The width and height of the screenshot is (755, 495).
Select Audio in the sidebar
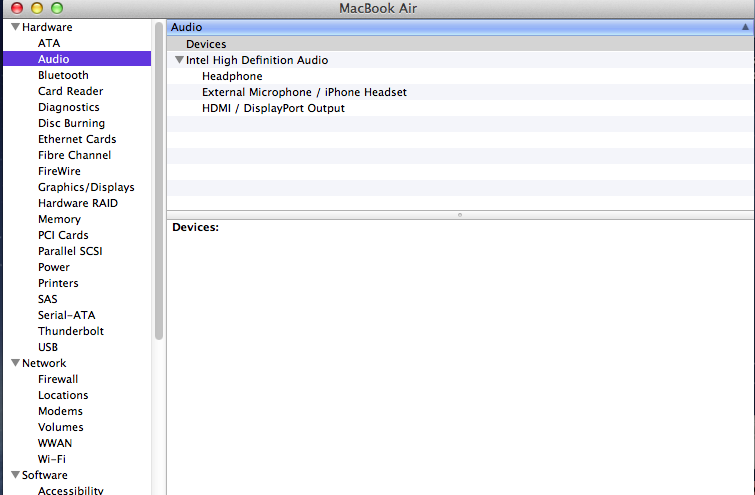[77, 59]
